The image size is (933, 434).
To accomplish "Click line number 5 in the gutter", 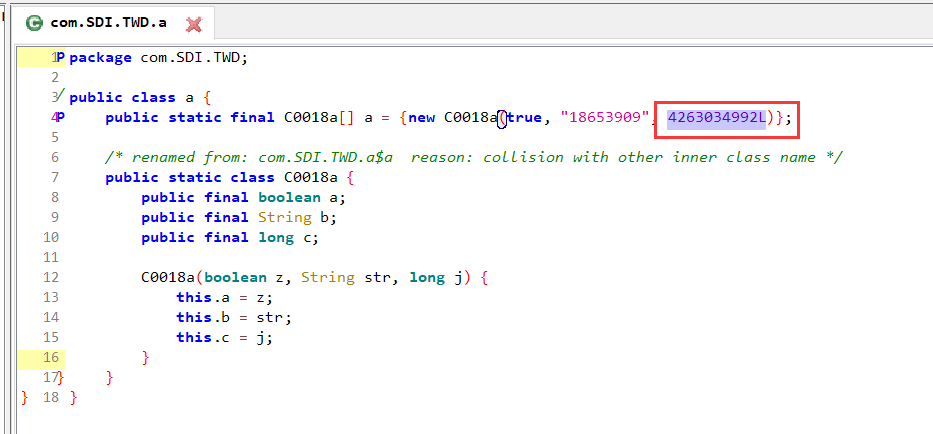I will pyautogui.click(x=55, y=138).
